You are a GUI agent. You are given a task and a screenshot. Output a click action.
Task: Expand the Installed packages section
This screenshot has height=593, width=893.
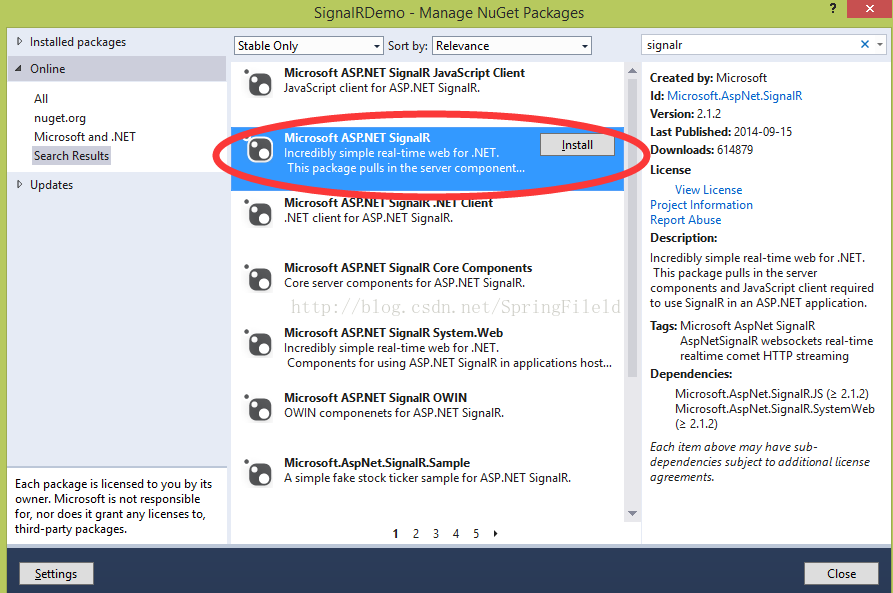(x=19, y=42)
